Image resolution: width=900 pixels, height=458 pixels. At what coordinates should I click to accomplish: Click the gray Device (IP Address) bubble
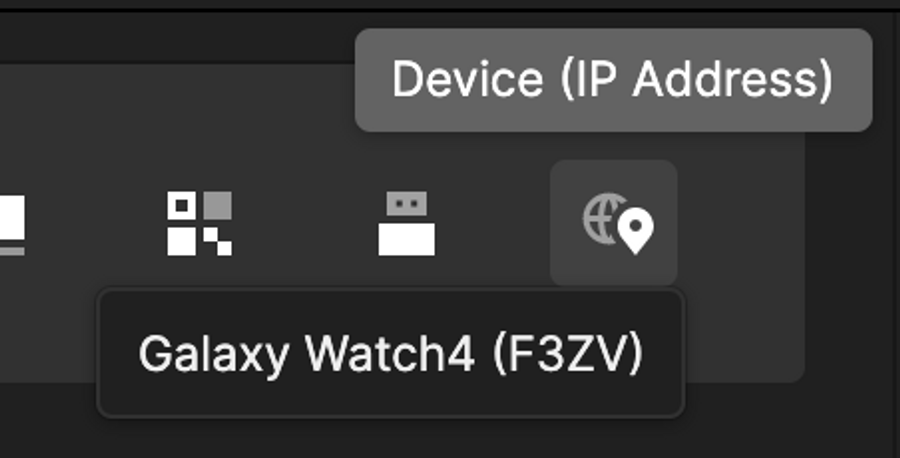pos(614,80)
